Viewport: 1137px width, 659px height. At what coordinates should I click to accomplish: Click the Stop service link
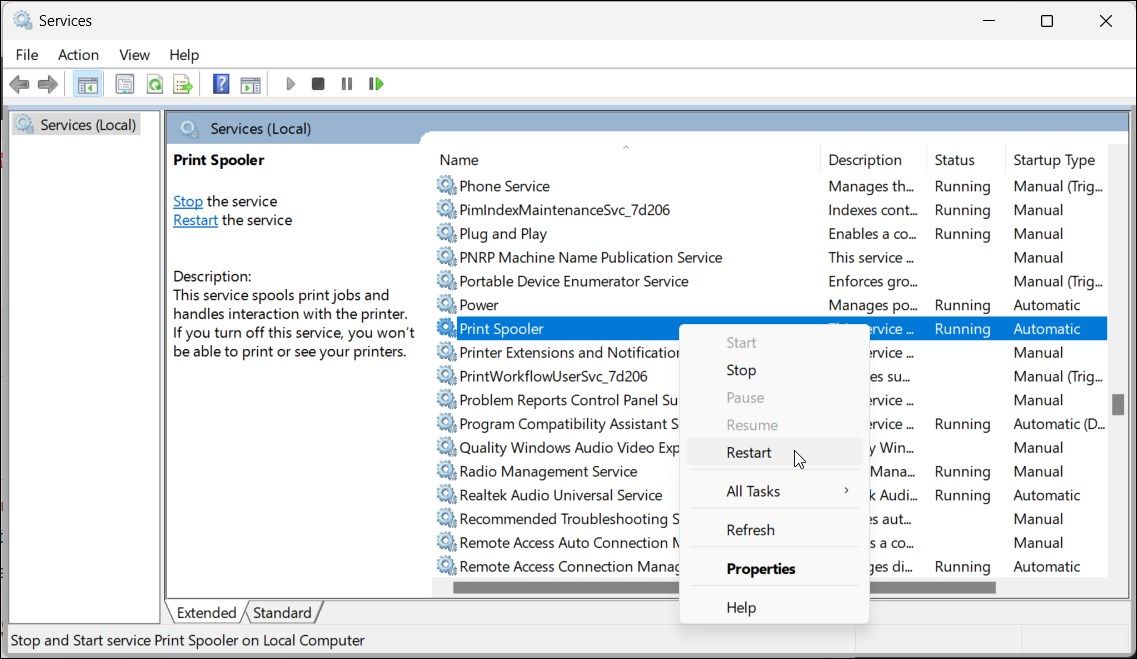click(x=187, y=201)
